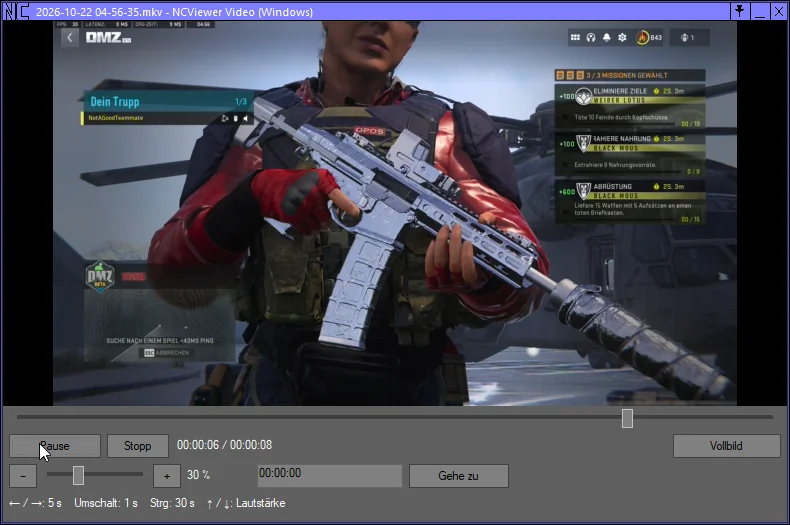Click the "Töte 10 Feinde durch Kopfschüsse" objective
This screenshot has height=525, width=790.
coord(621,117)
